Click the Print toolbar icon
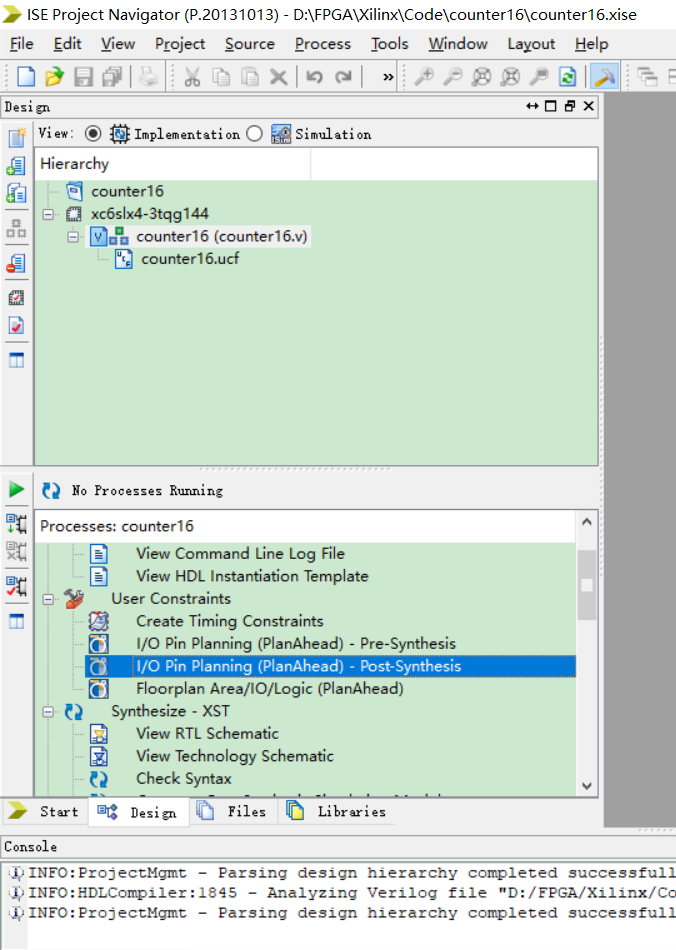Viewport: 676px width, 950px height. pyautogui.click(x=148, y=77)
